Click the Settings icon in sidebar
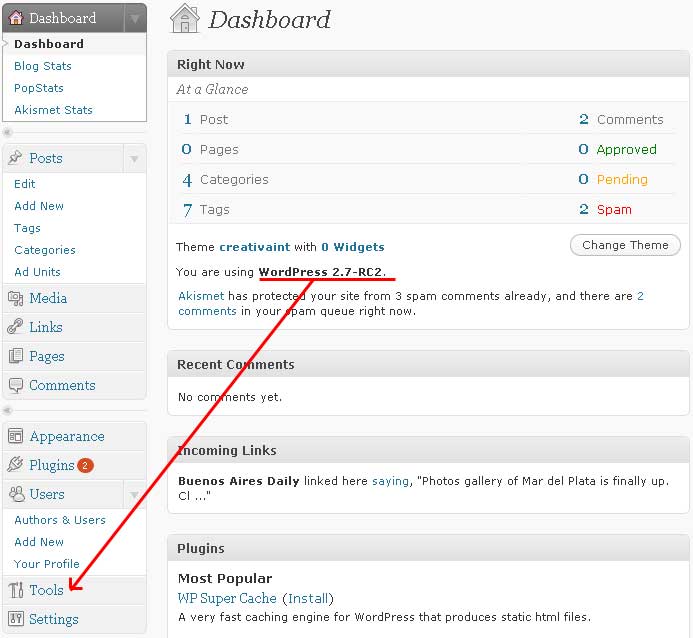Screen dimensions: 693x638 [15, 619]
